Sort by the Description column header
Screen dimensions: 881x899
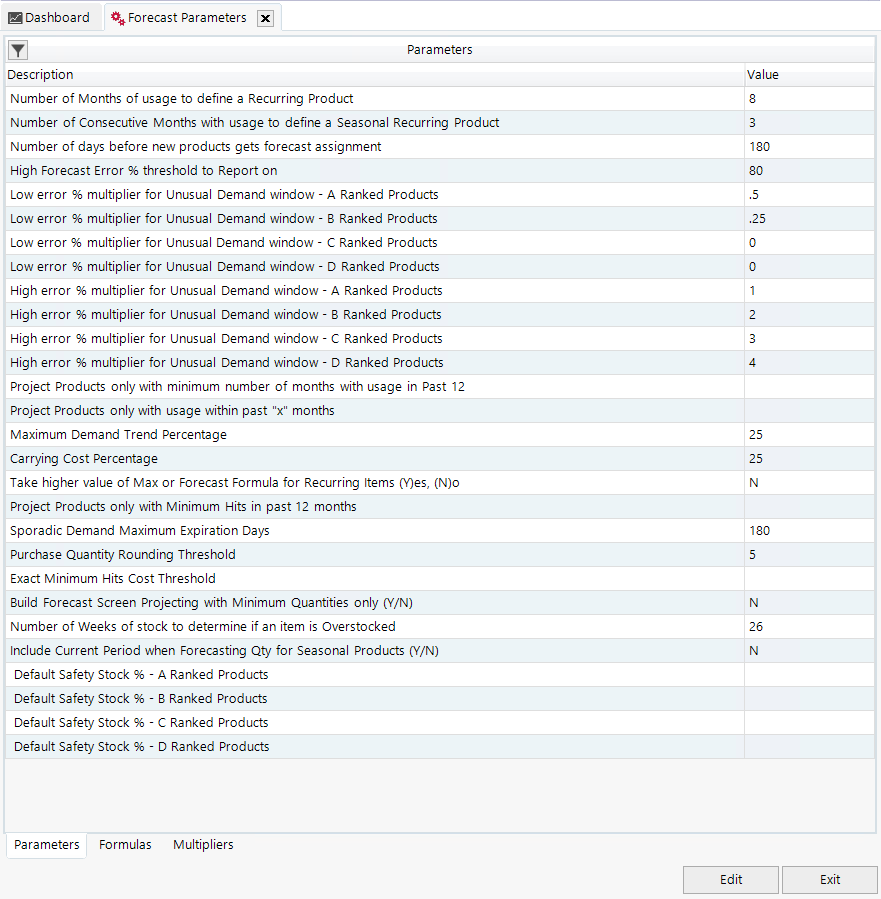374,75
